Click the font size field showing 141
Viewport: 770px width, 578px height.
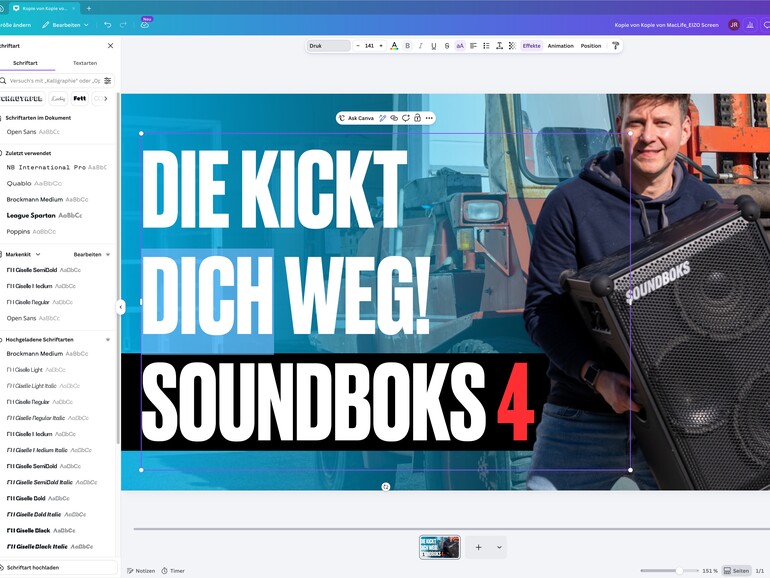[x=369, y=46]
